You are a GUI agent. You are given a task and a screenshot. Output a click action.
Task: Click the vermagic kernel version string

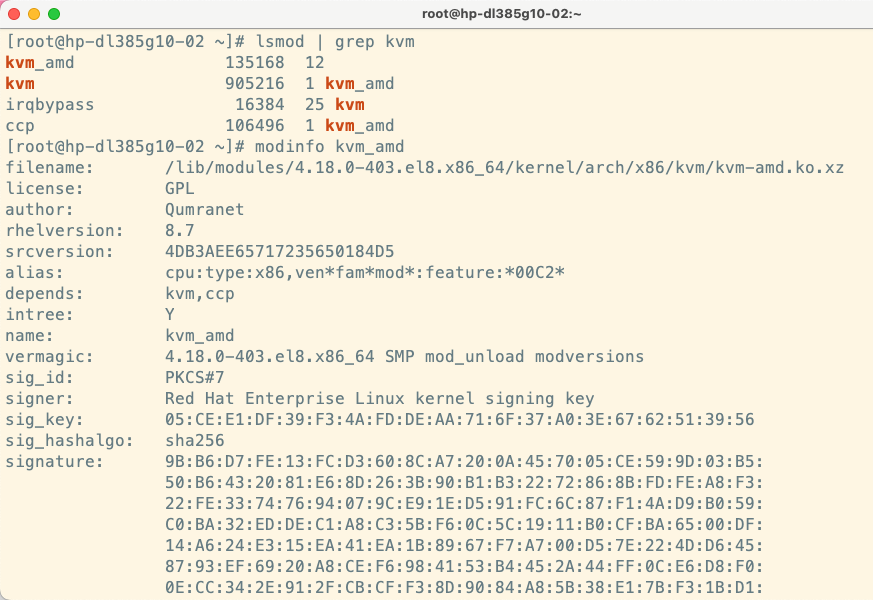click(404, 357)
